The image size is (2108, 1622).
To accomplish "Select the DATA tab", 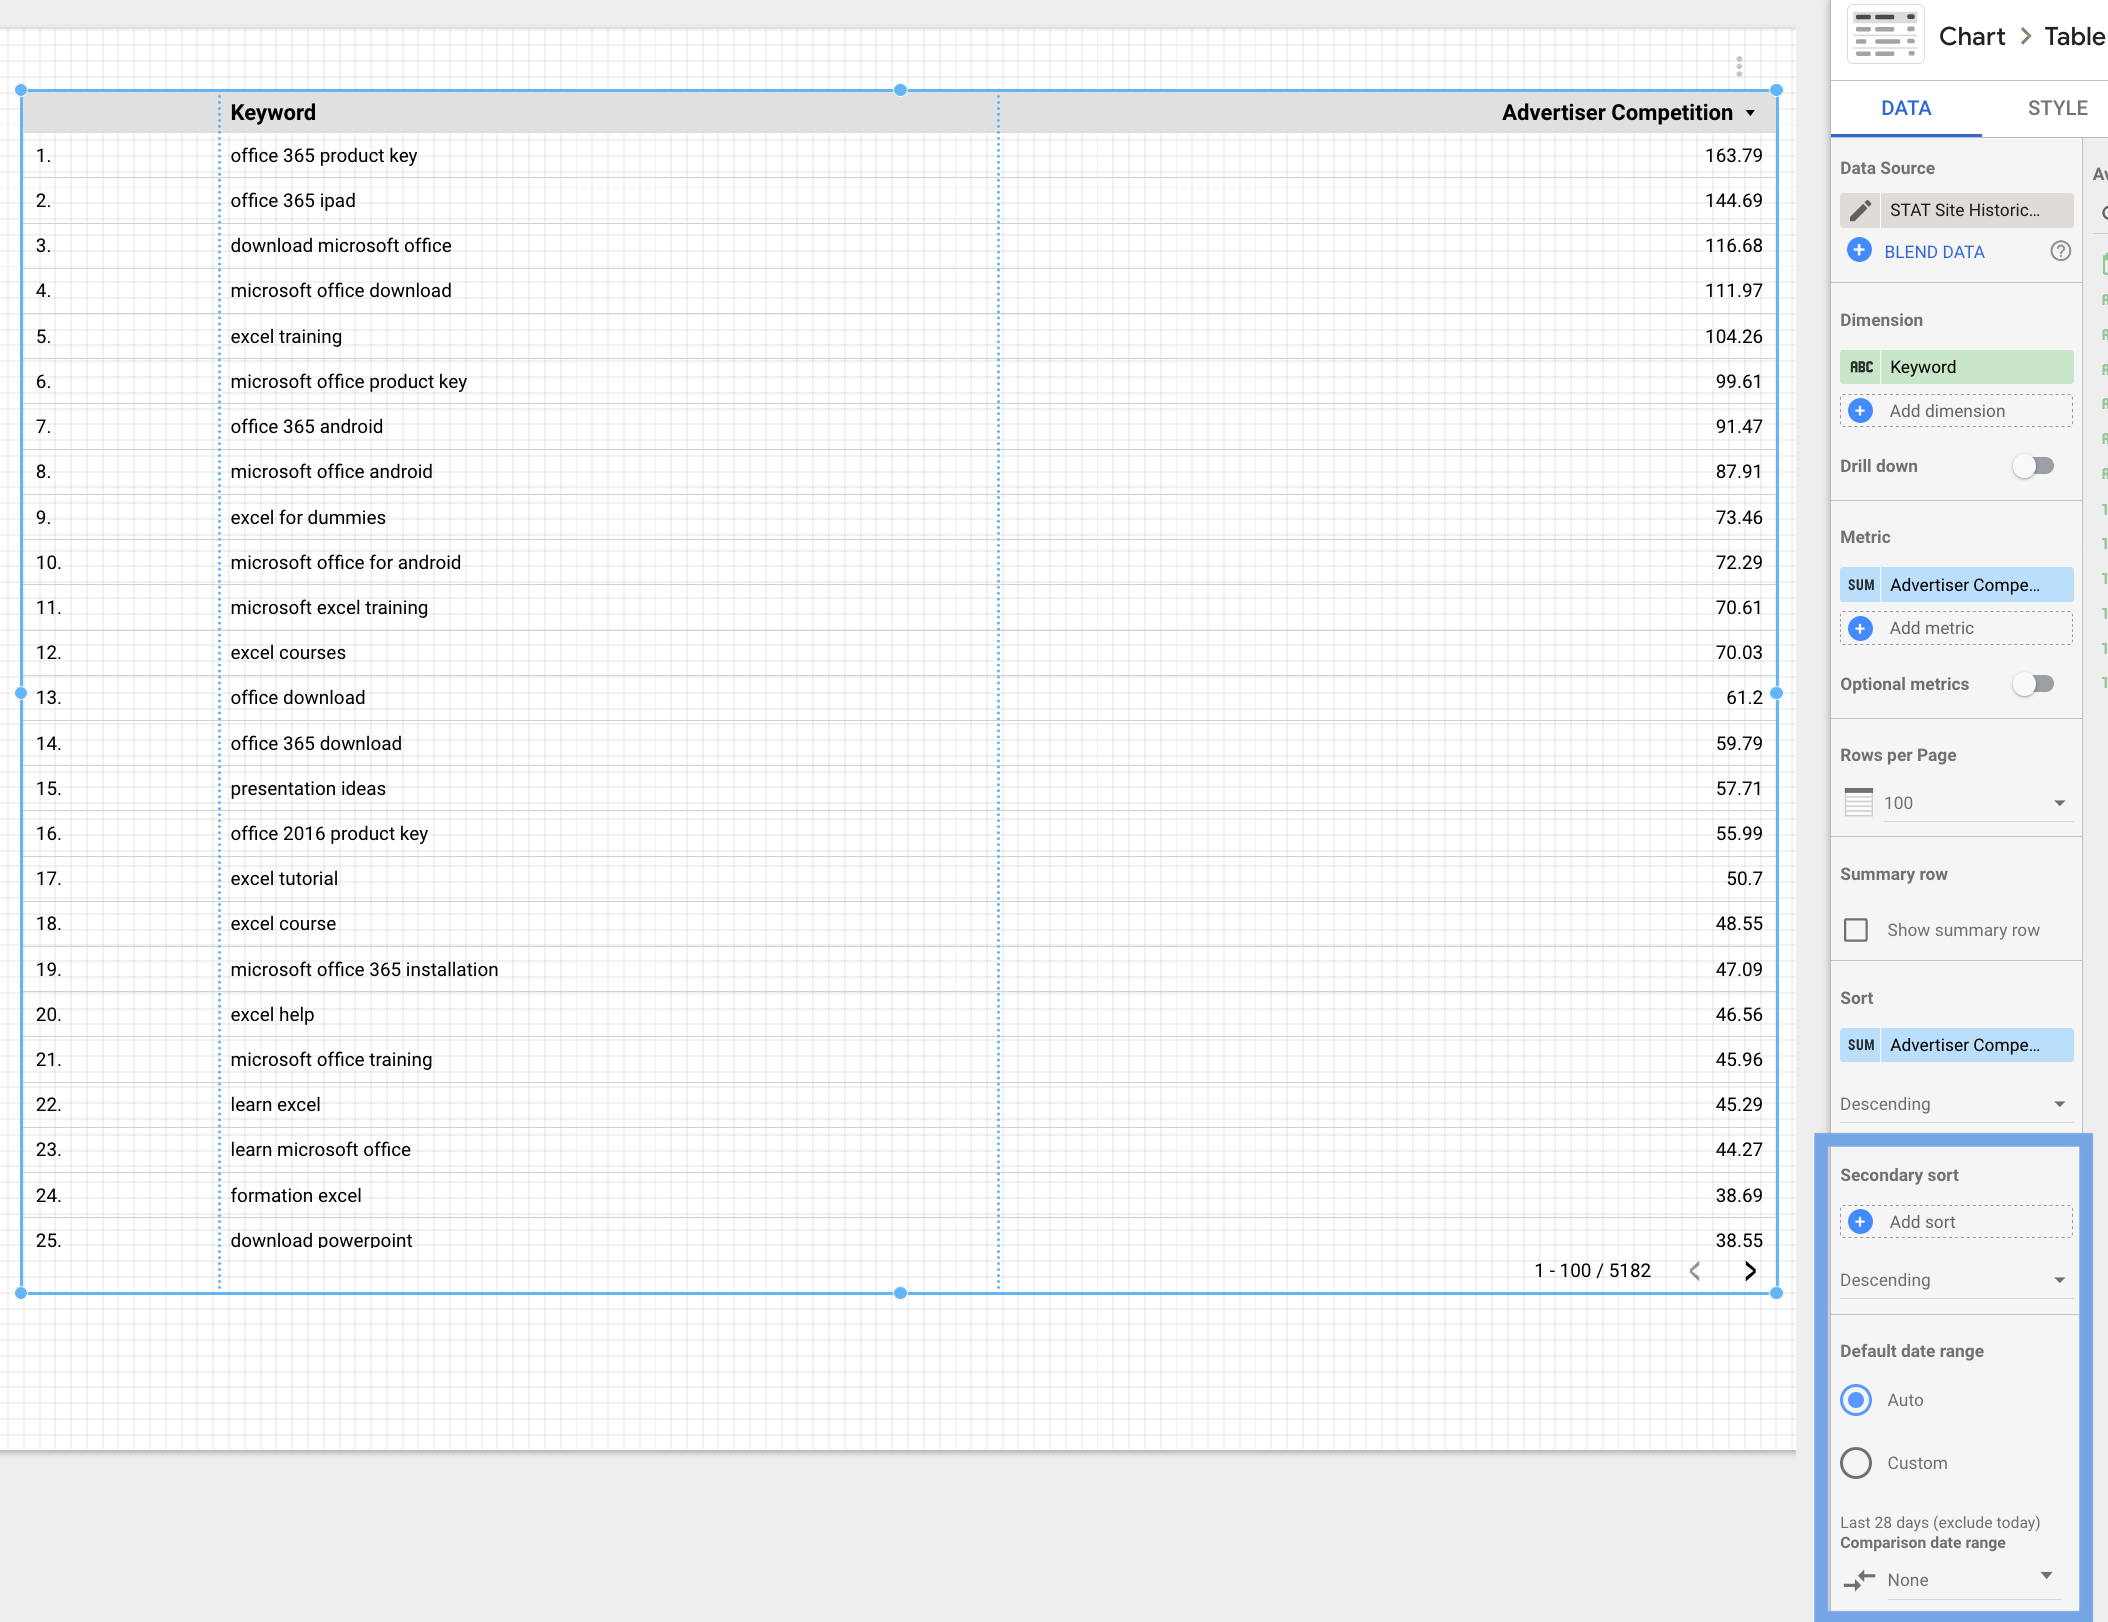I will coord(1906,108).
